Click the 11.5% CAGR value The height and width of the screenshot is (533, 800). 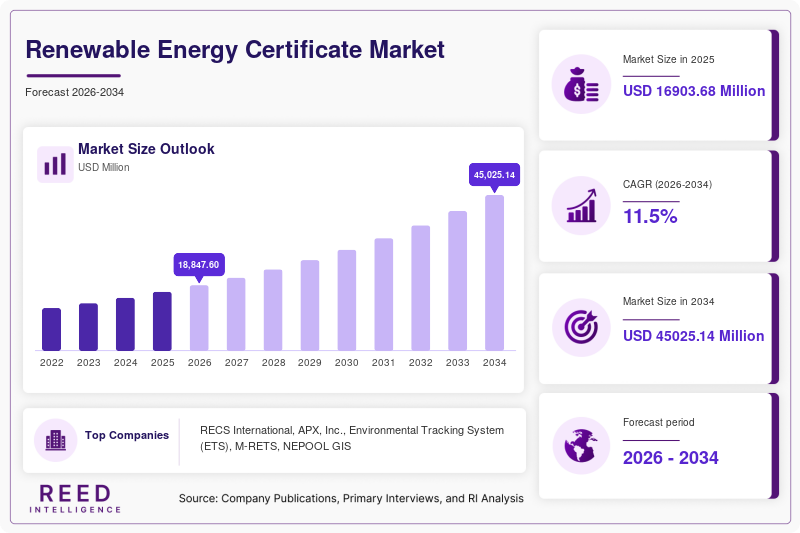[x=650, y=216]
